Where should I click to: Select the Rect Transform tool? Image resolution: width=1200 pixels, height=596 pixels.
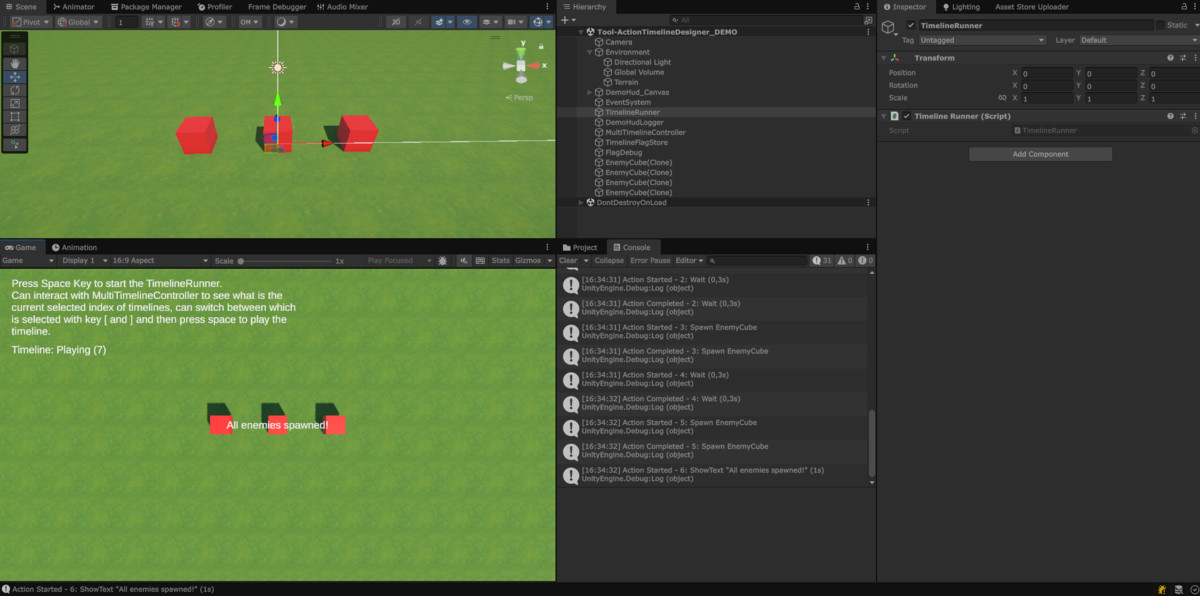[14, 115]
